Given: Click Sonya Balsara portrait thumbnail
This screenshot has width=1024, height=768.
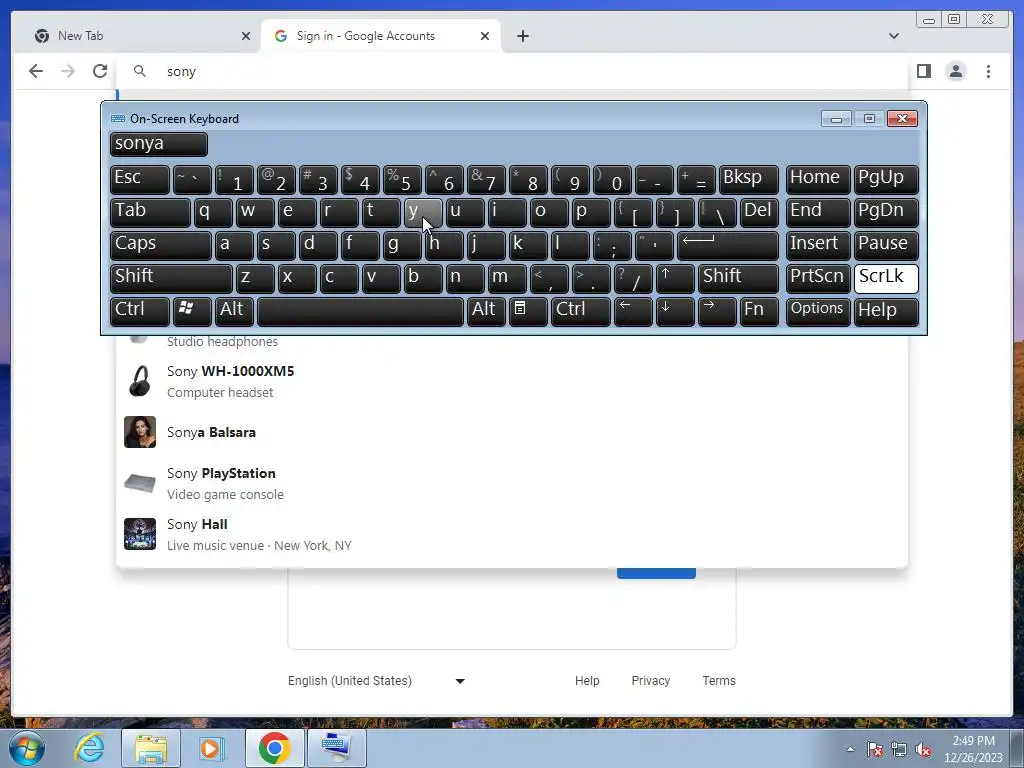Looking at the screenshot, I should (140, 432).
